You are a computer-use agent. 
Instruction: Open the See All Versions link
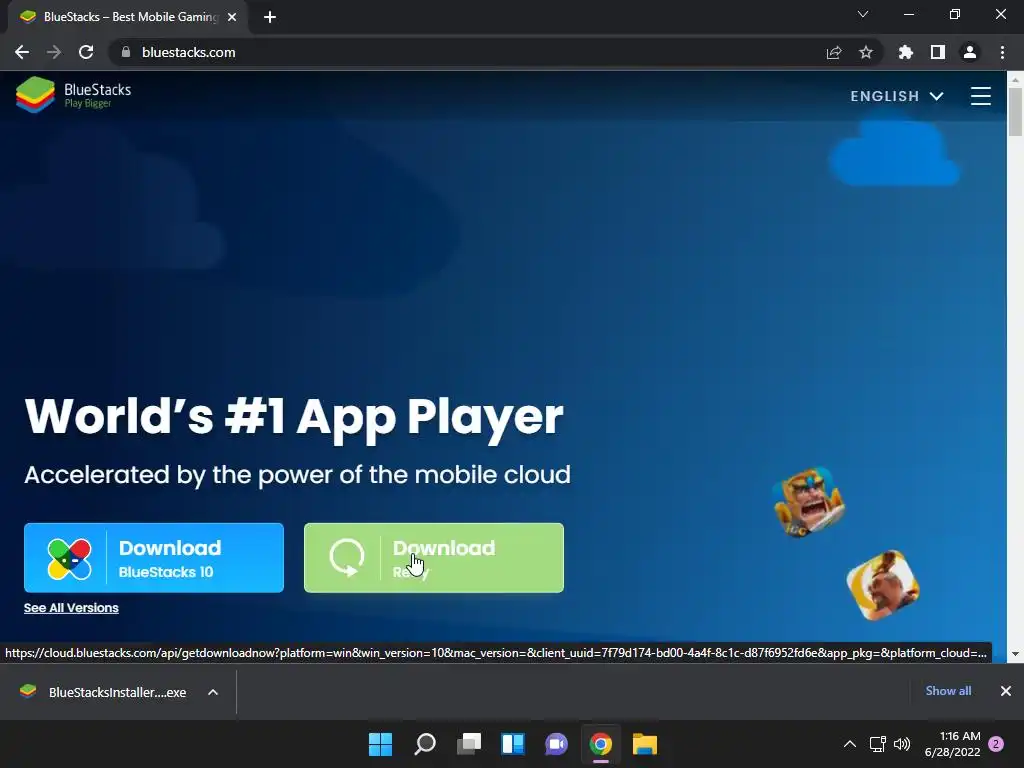pos(71,608)
